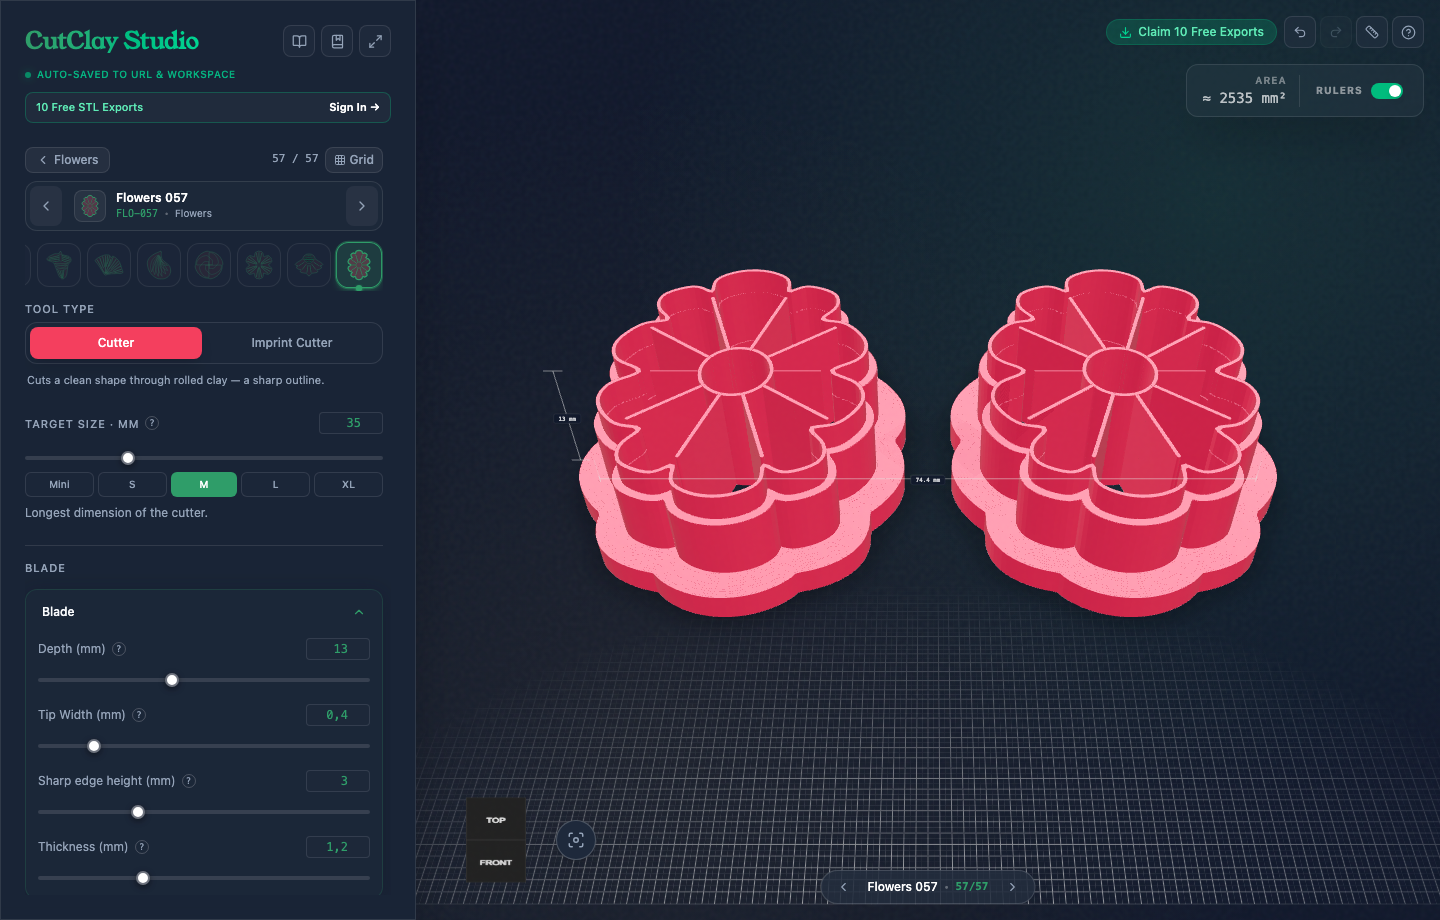Click the Sign In link
1440x920 pixels.
coord(354,107)
